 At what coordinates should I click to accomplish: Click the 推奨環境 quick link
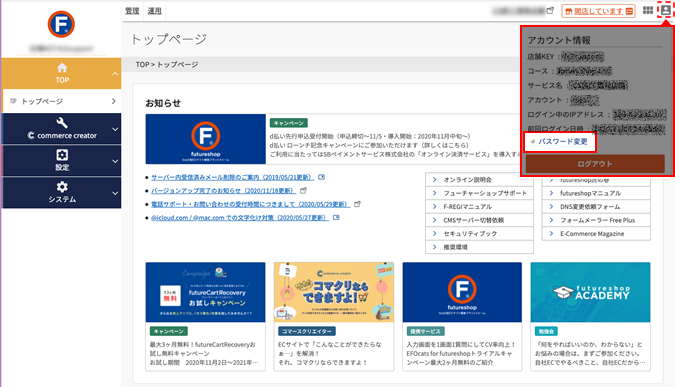click(479, 247)
